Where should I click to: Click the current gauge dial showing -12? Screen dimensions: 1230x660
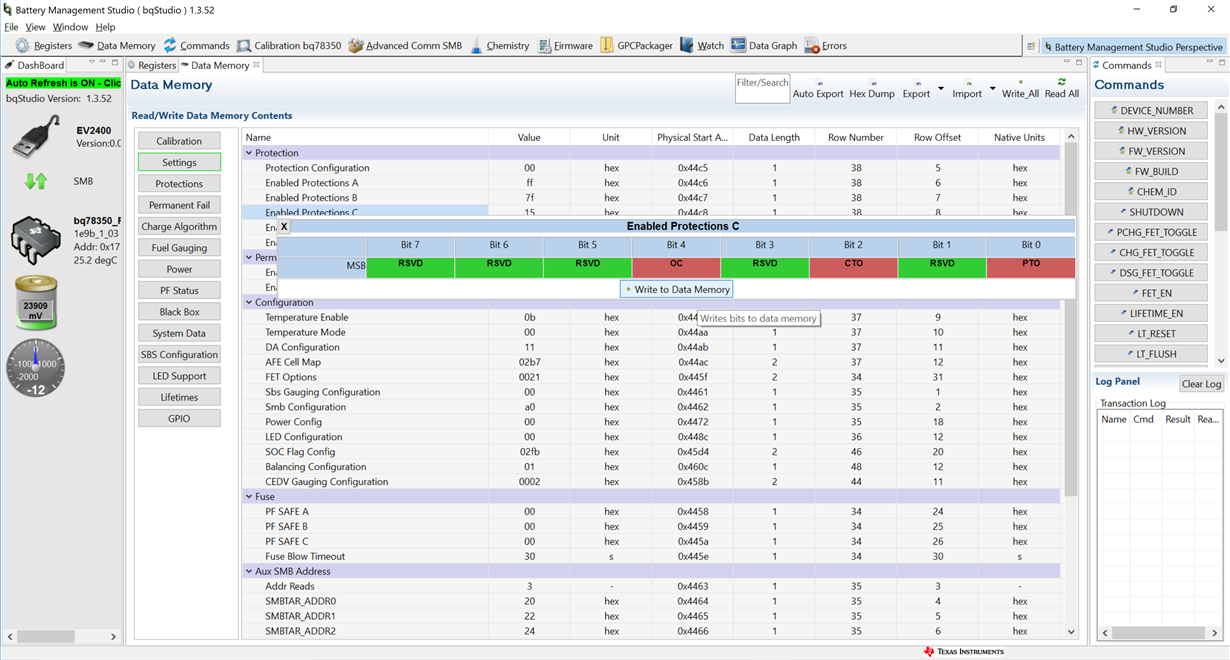click(x=36, y=367)
